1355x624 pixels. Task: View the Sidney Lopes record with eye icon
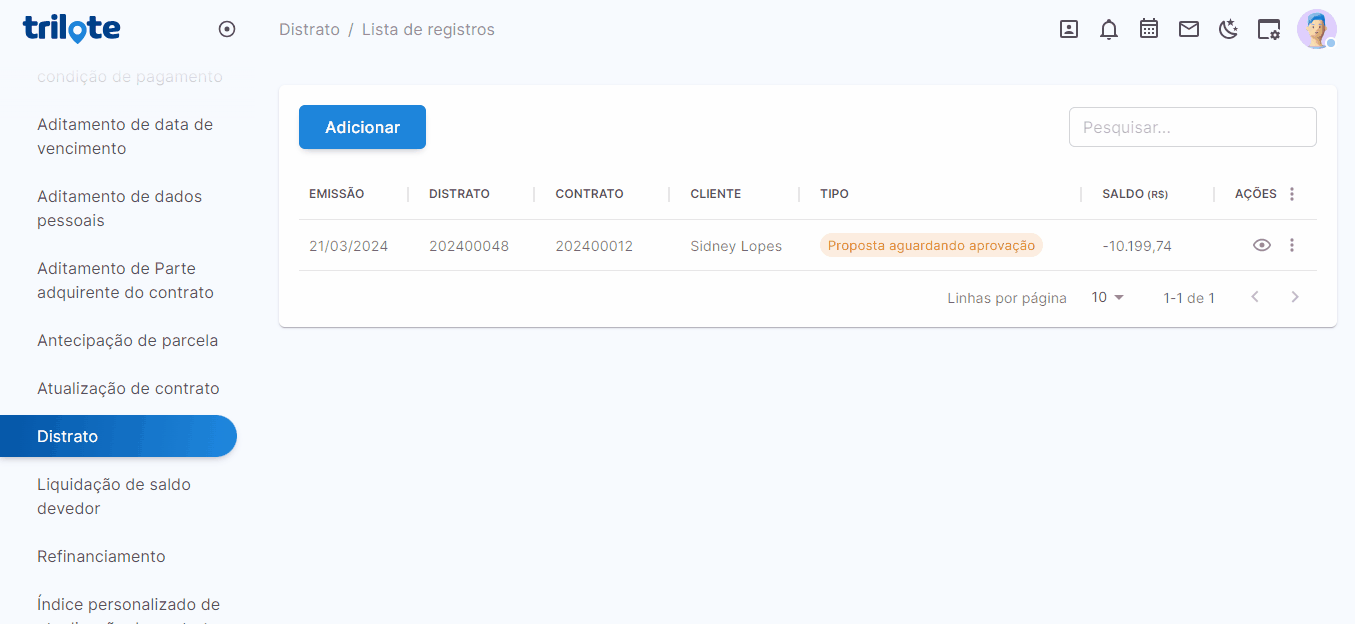pyautogui.click(x=1262, y=245)
